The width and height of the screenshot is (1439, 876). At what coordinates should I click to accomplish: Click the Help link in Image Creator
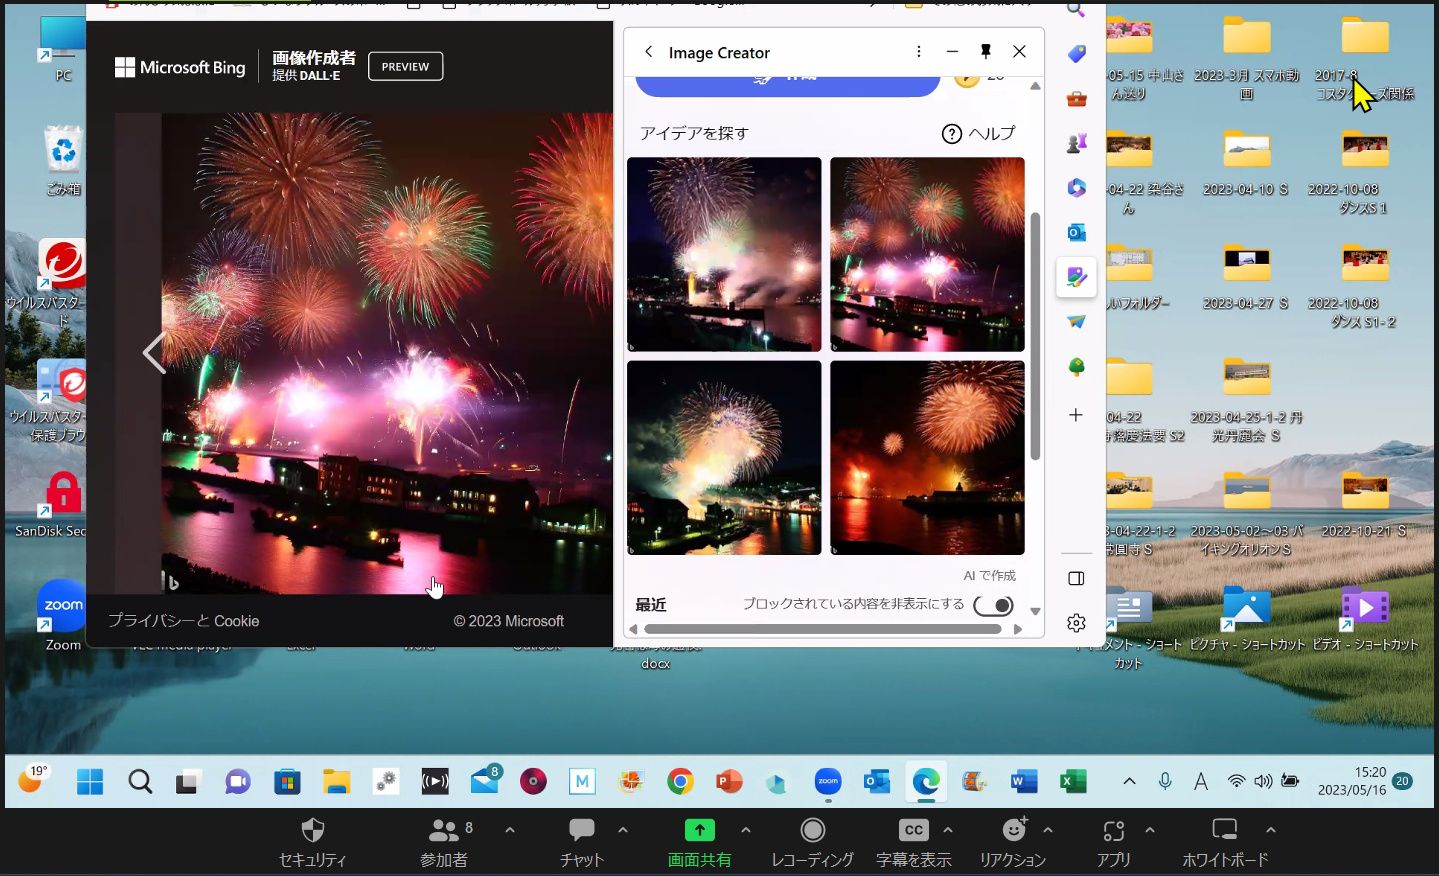pyautogui.click(x=978, y=133)
